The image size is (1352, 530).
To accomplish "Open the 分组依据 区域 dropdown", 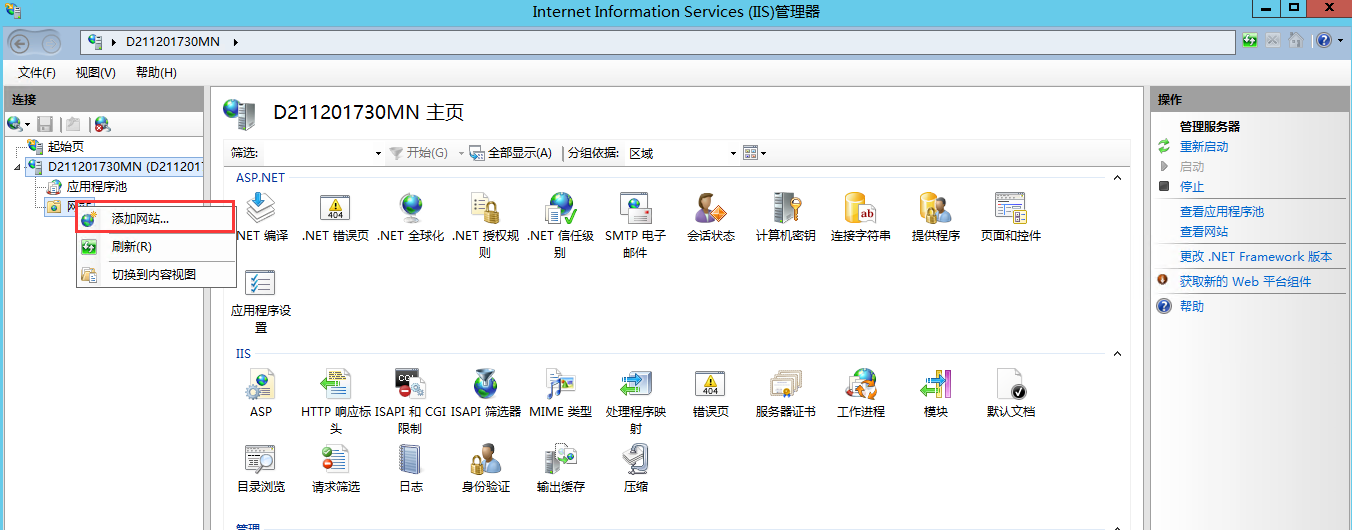I will 682,153.
